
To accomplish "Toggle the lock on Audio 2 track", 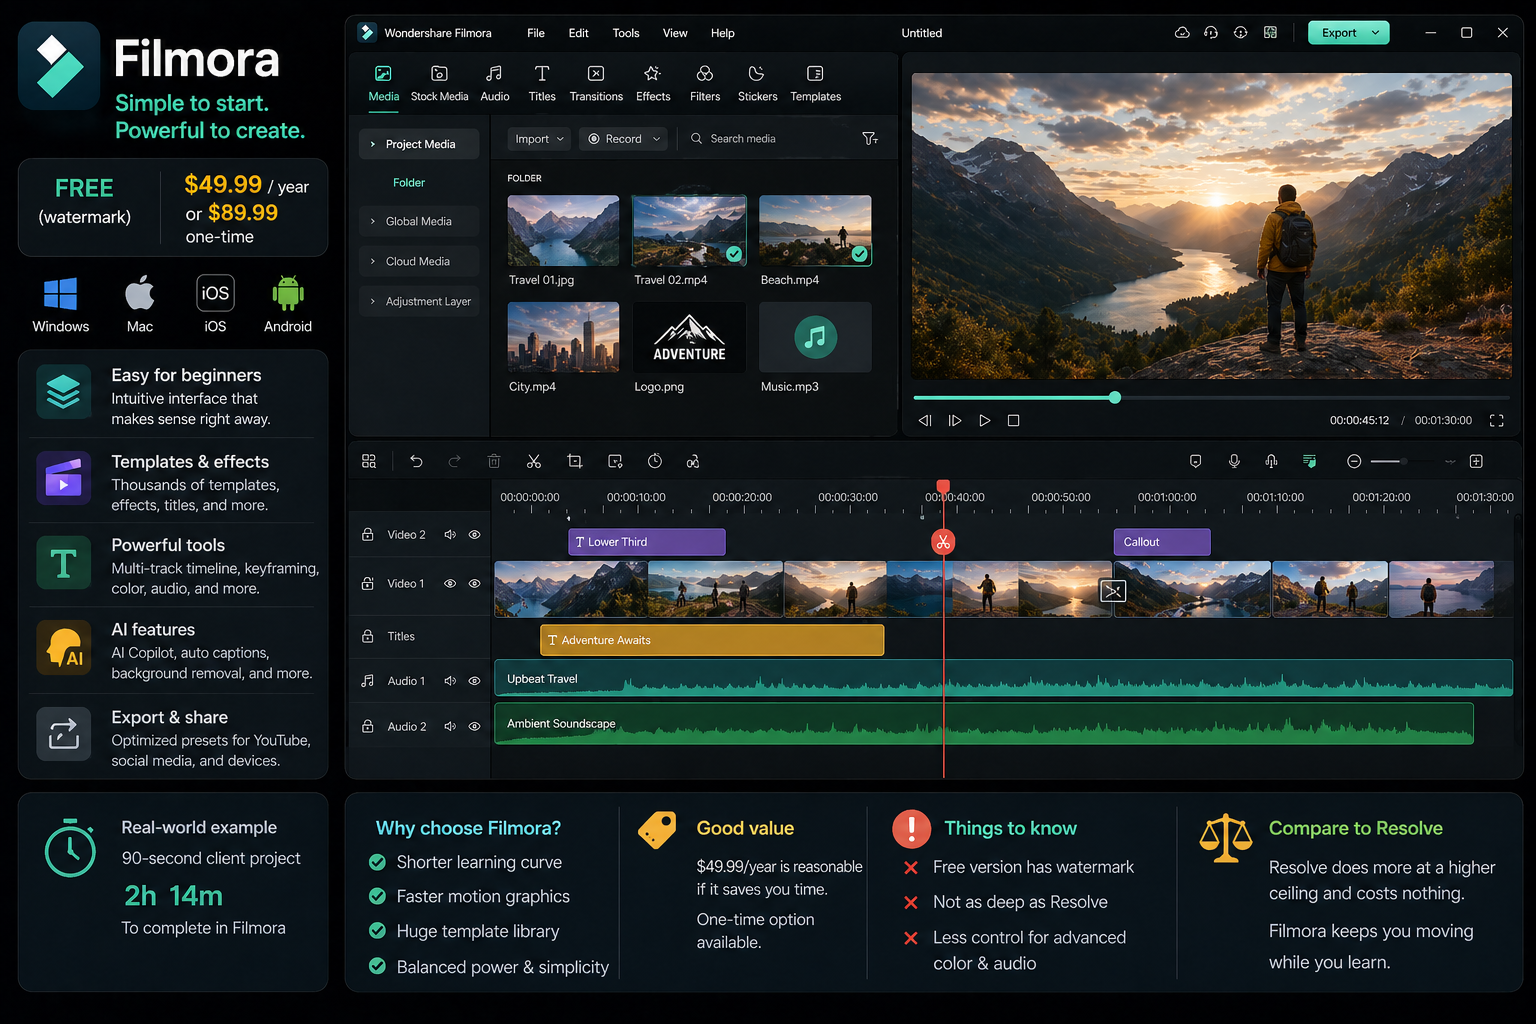I will (x=368, y=726).
